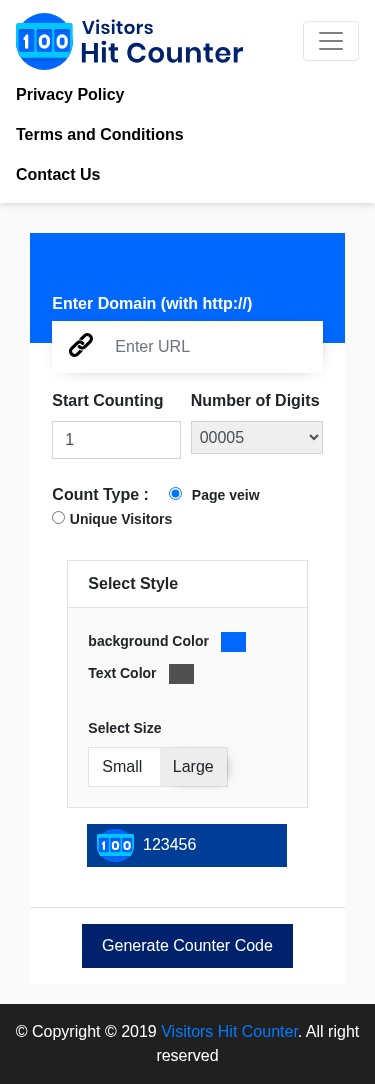Image resolution: width=375 pixels, height=1084 pixels.
Task: Select the Unique Visitors radio option
Action: (59, 518)
